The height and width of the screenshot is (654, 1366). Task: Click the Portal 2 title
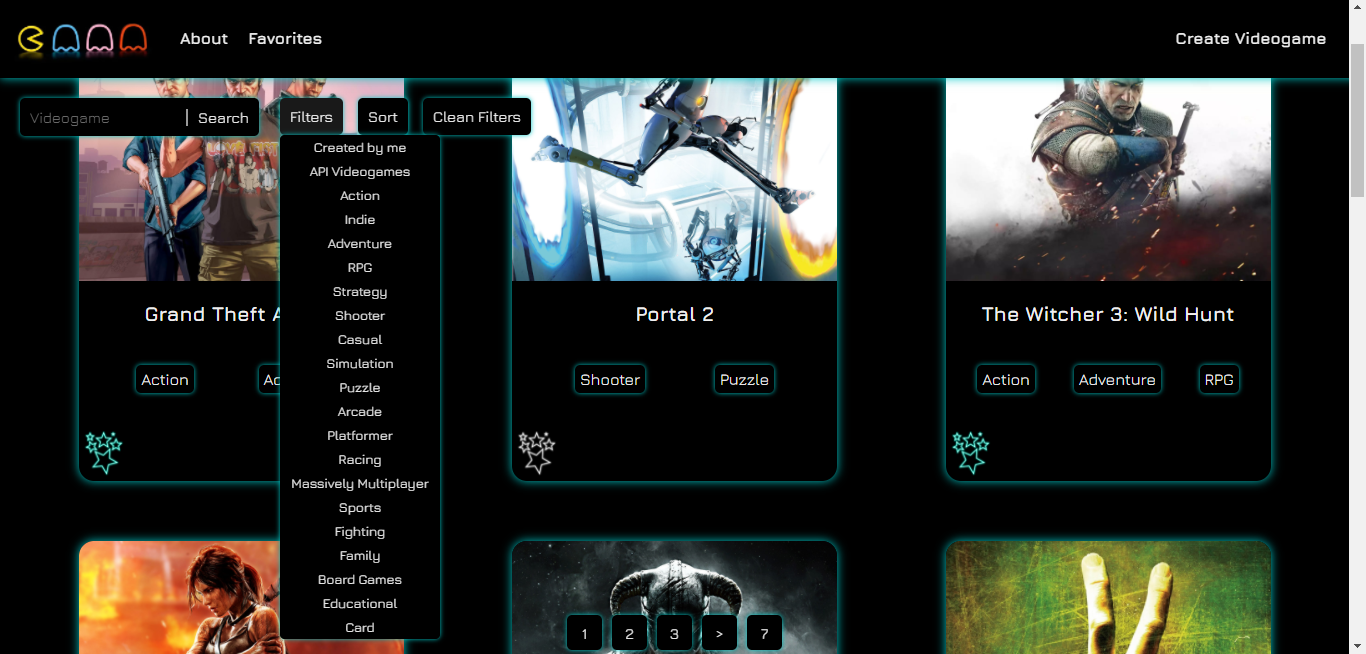click(675, 314)
